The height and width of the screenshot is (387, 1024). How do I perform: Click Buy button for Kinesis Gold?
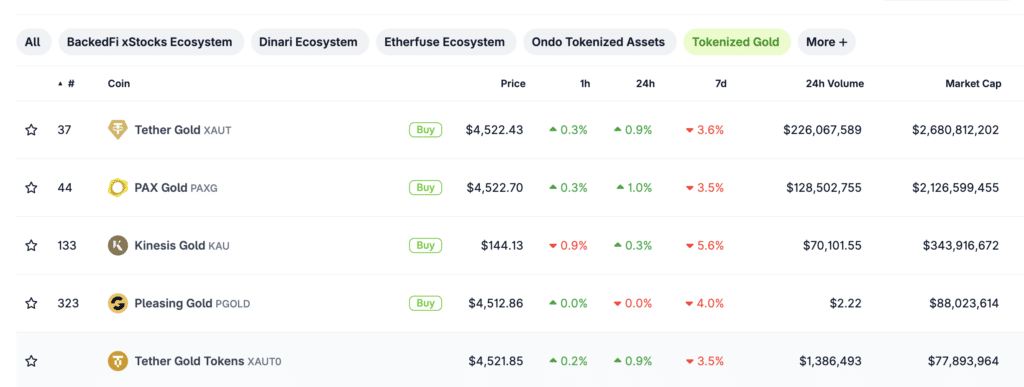pos(425,245)
